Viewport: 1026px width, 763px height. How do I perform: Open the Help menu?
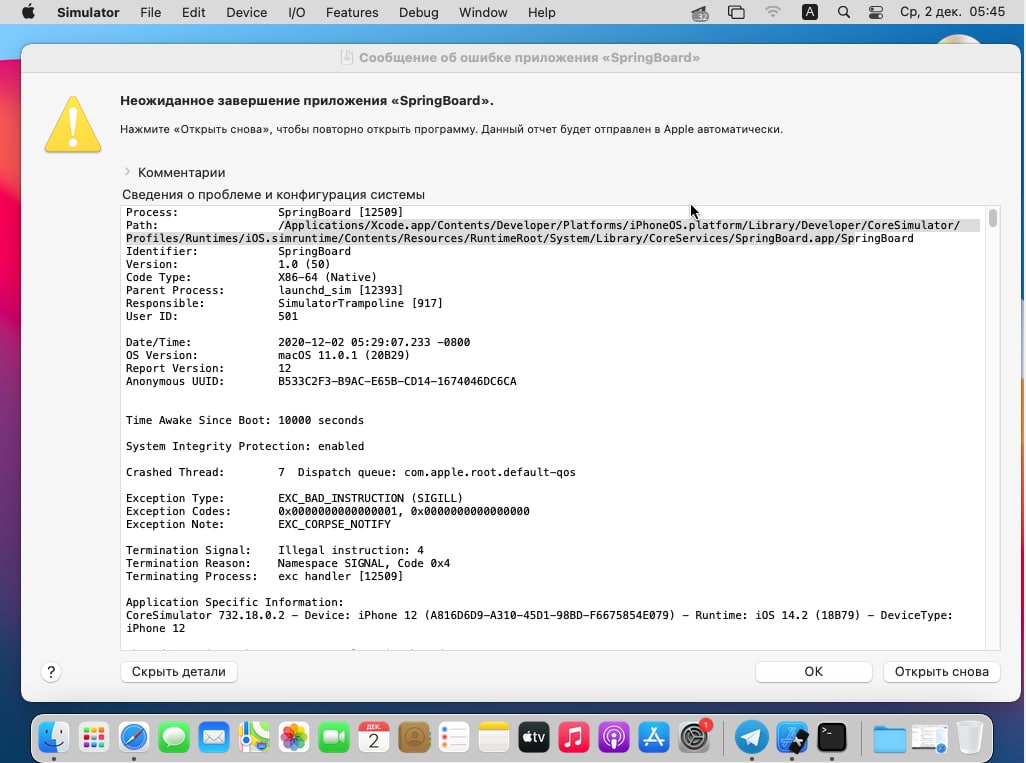point(542,12)
